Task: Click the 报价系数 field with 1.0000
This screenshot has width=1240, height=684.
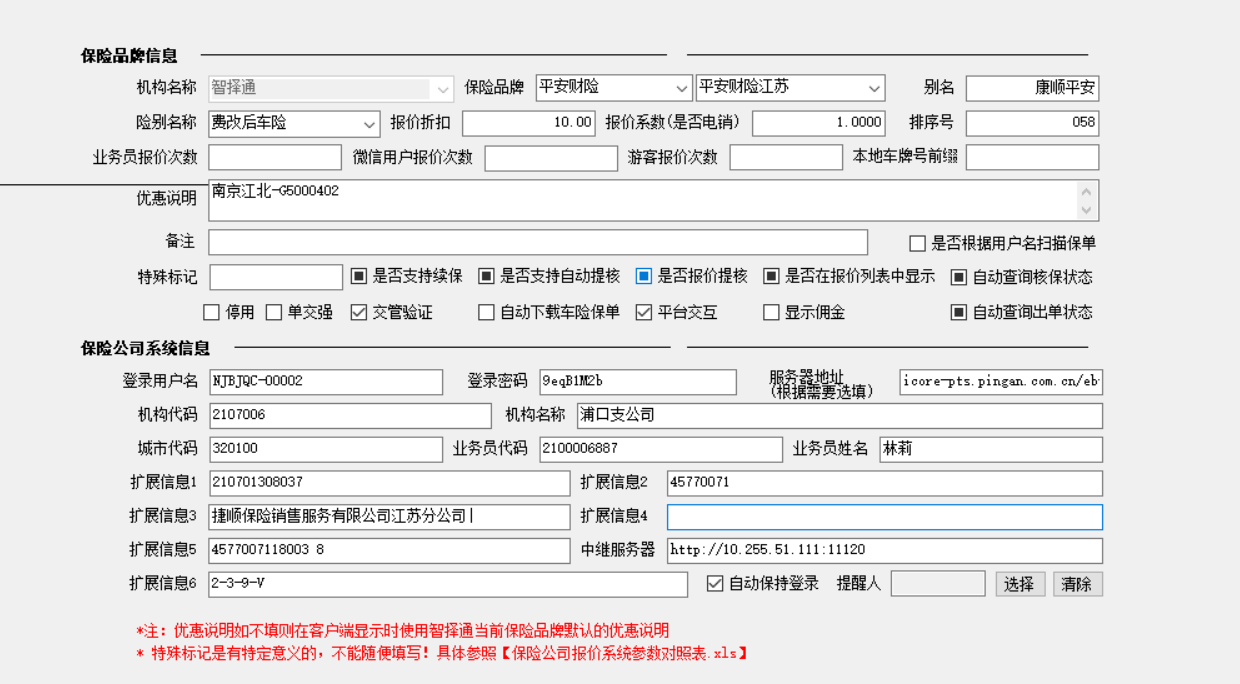Action: (818, 123)
